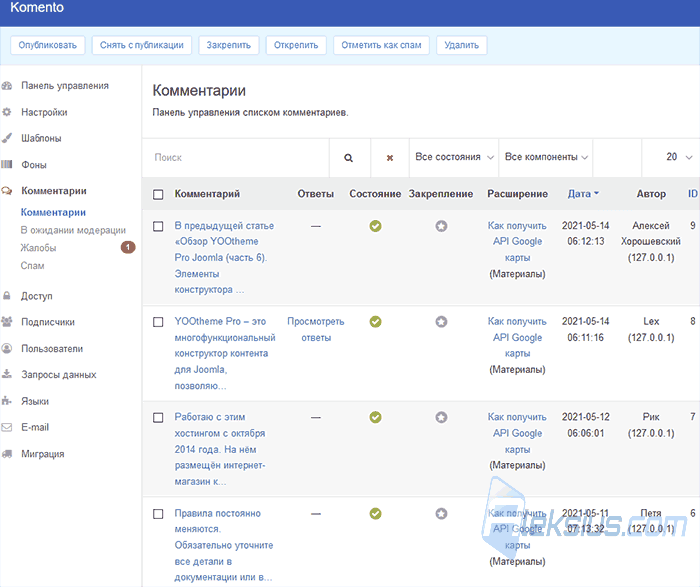The height and width of the screenshot is (587, 700).
Task: Select all comments with header checkbox
Action: pyautogui.click(x=158, y=195)
